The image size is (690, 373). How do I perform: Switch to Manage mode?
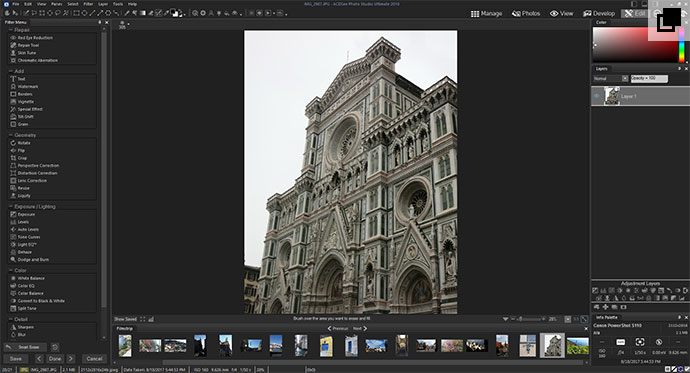[486, 14]
